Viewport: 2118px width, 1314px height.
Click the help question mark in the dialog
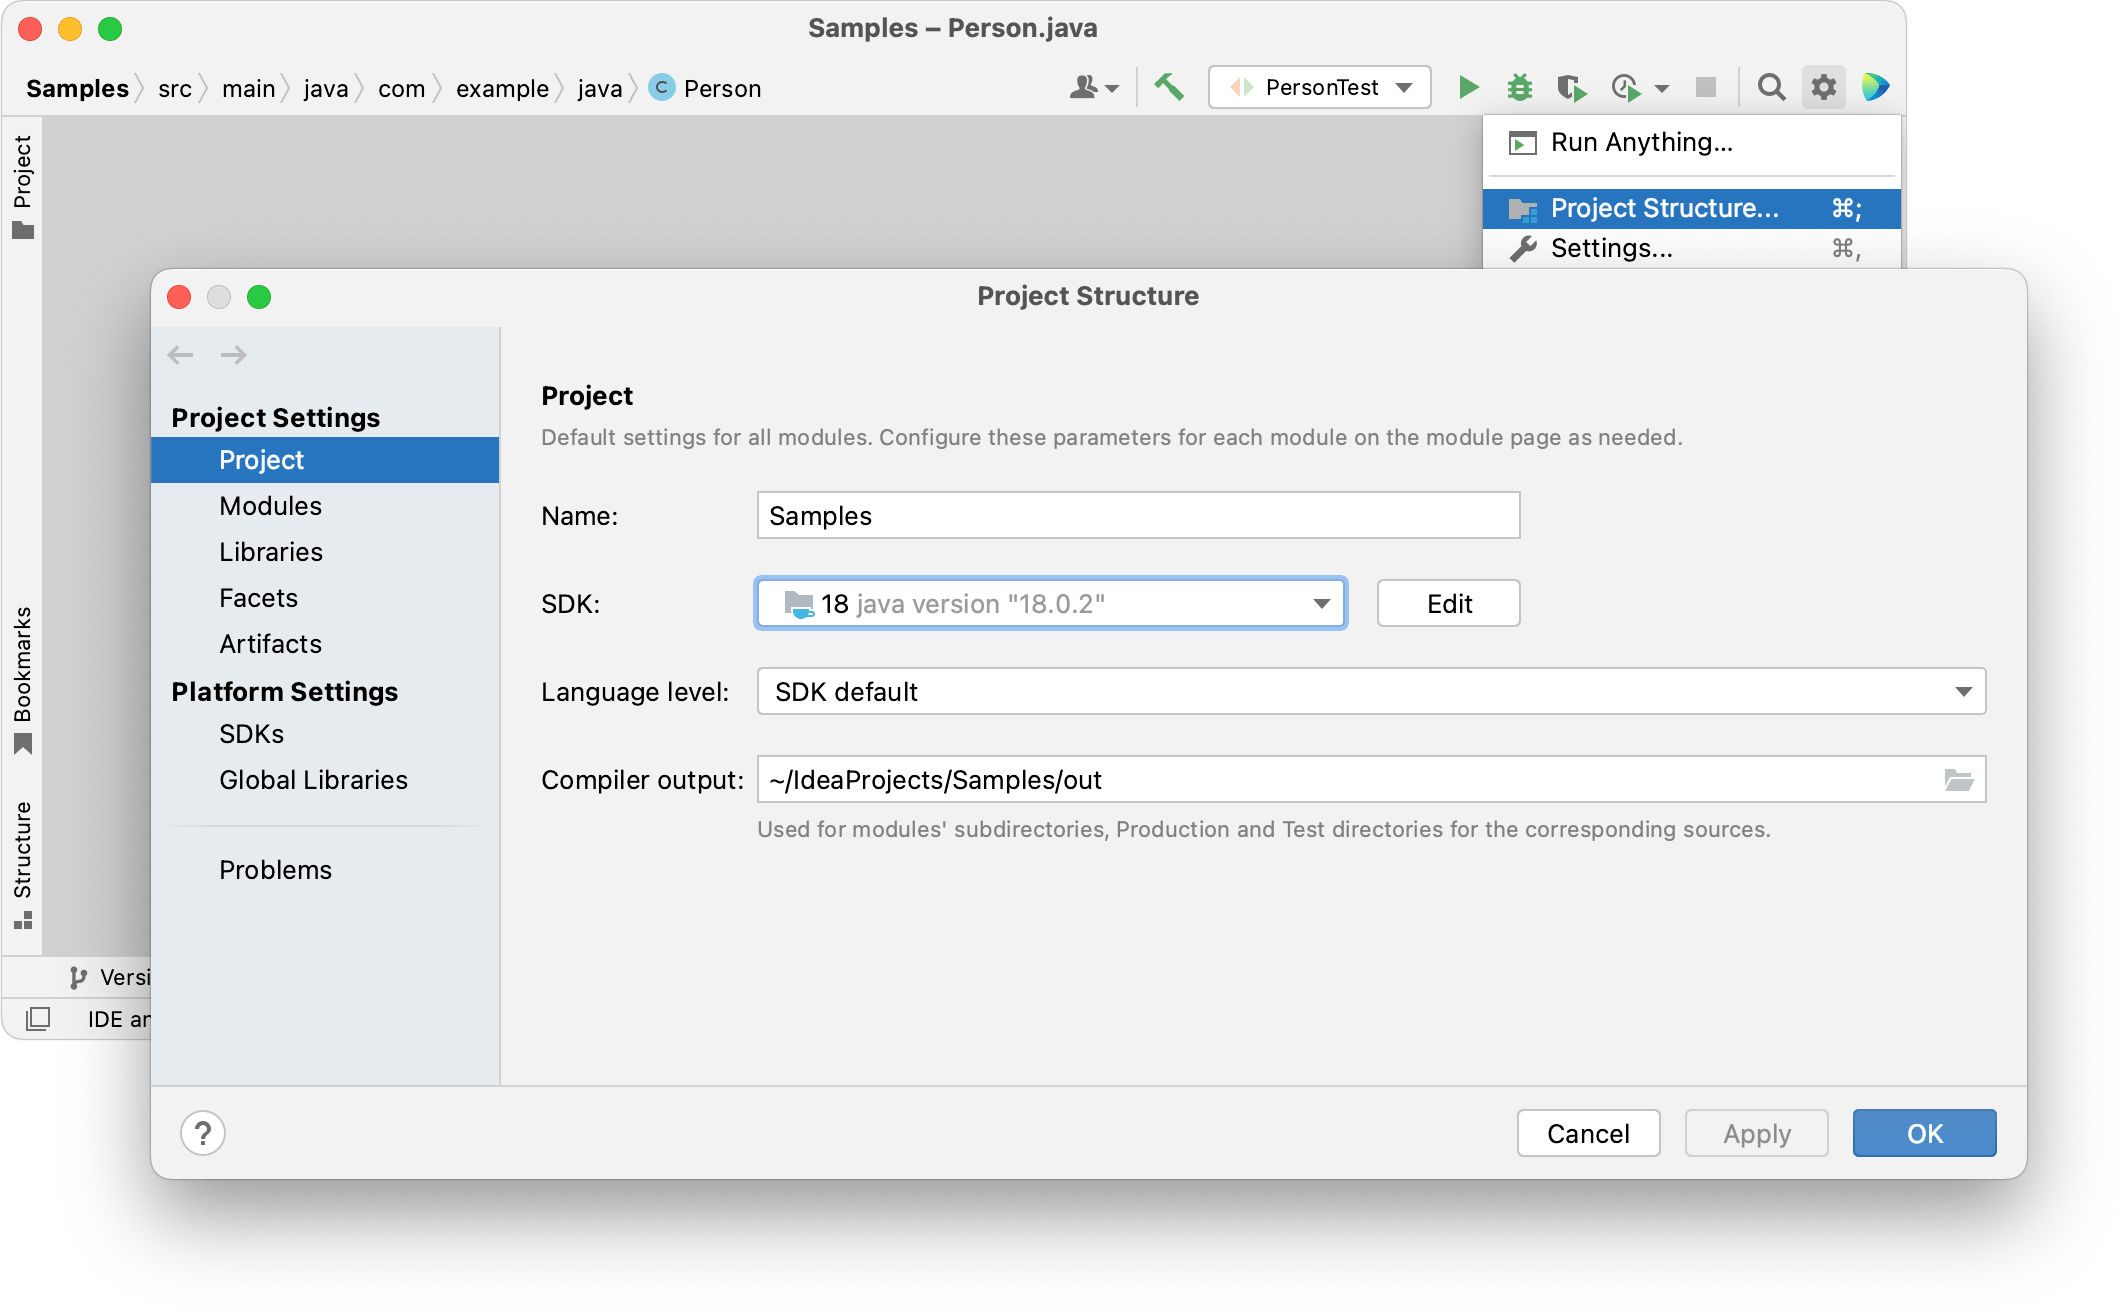(203, 1133)
